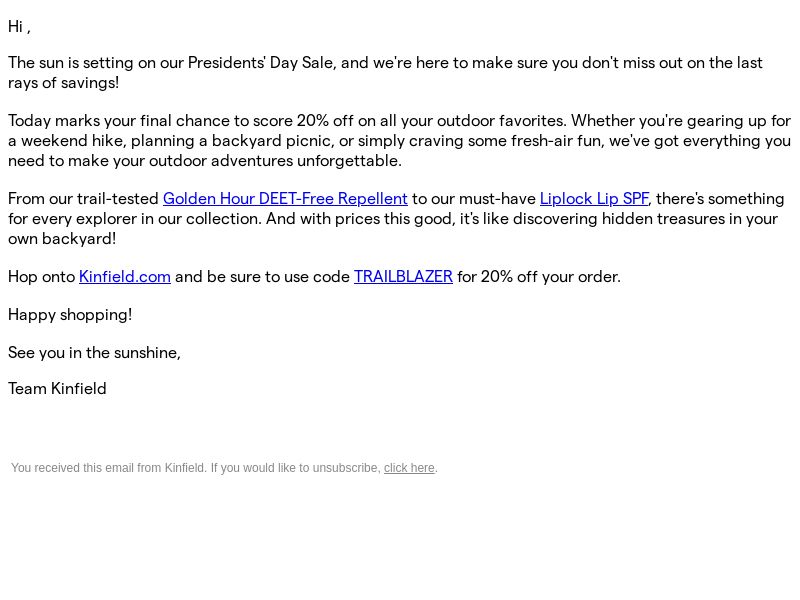The height and width of the screenshot is (600, 800).
Task: Click the "Team Kinfield" signature
Action: pyautogui.click(x=57, y=389)
